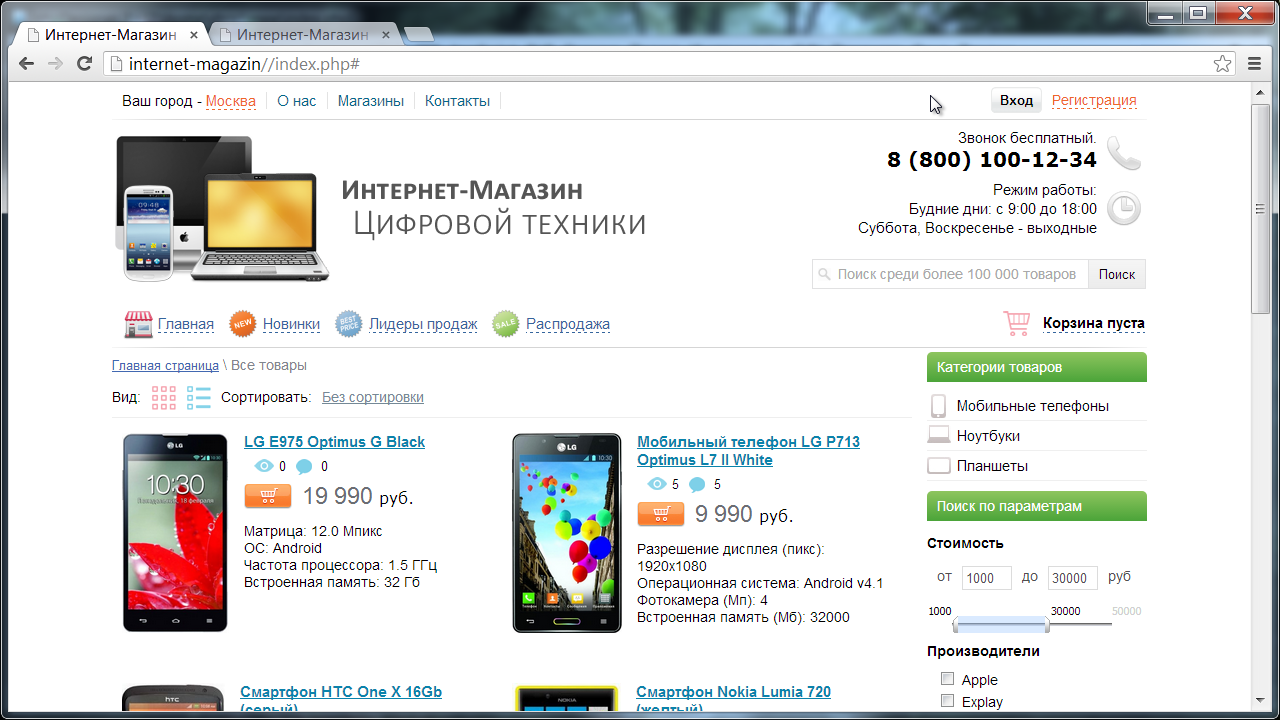This screenshot has height=720, width=1280.
Task: Click the right price slider handle
Action: click(1046, 625)
